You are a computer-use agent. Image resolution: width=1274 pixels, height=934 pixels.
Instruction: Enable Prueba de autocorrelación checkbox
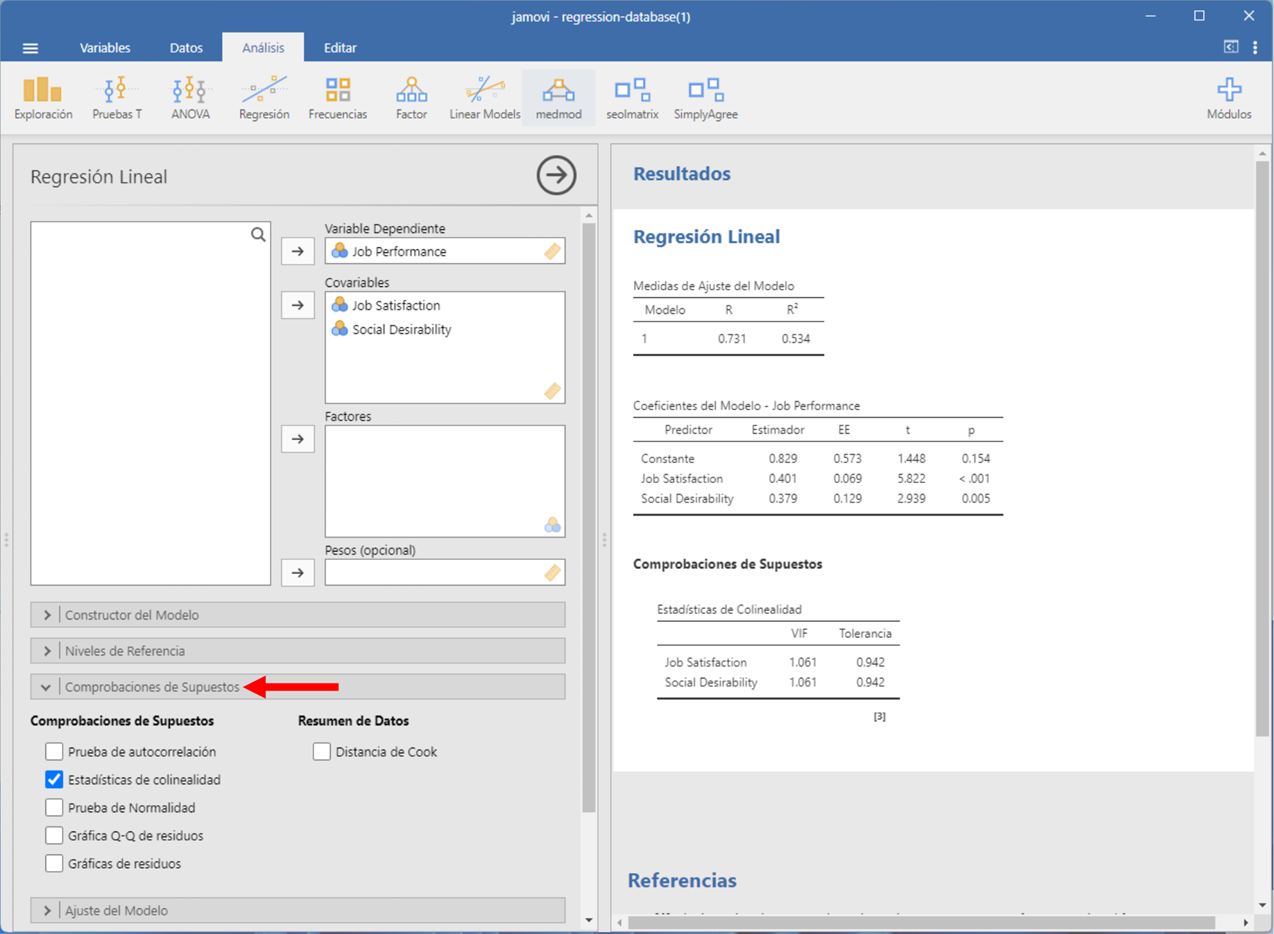[54, 752]
